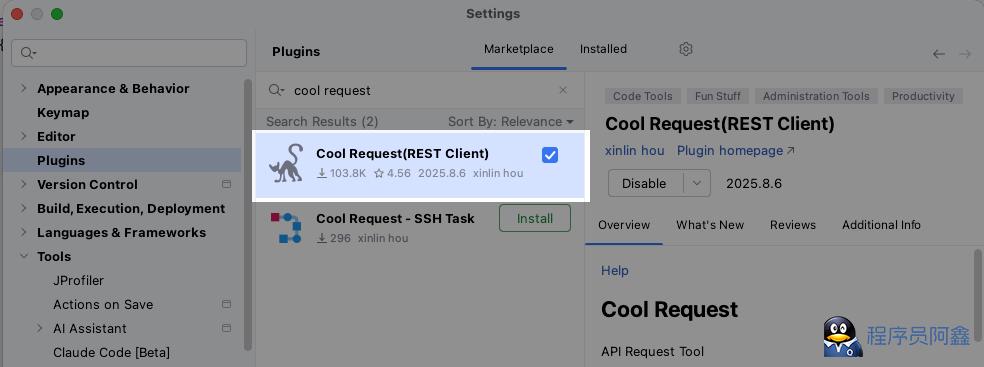The width and height of the screenshot is (984, 367).
Task: Open the plugins gear settings icon
Action: tap(686, 49)
